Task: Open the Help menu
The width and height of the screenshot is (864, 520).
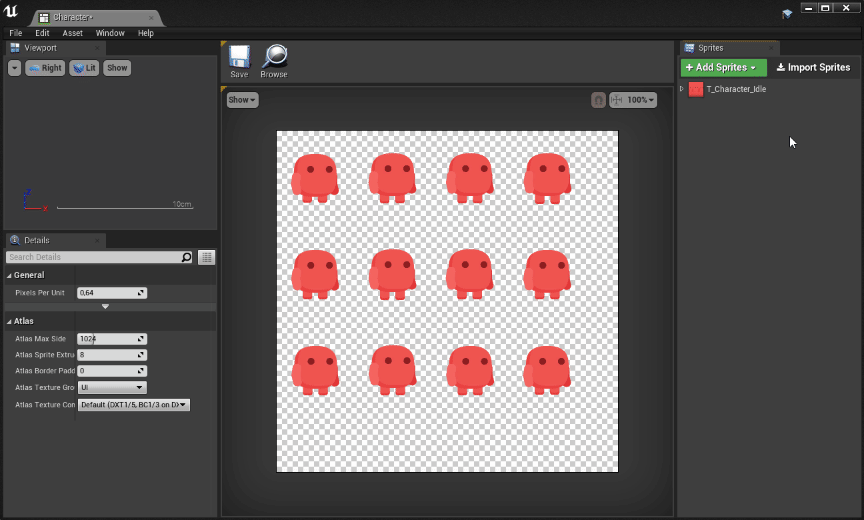Action: 145,33
